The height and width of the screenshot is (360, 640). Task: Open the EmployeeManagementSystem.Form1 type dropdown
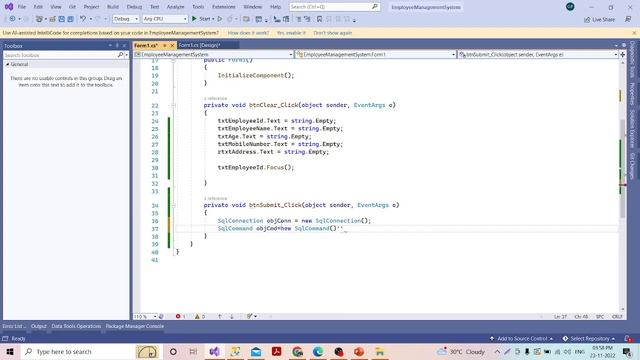pyautogui.click(x=376, y=54)
